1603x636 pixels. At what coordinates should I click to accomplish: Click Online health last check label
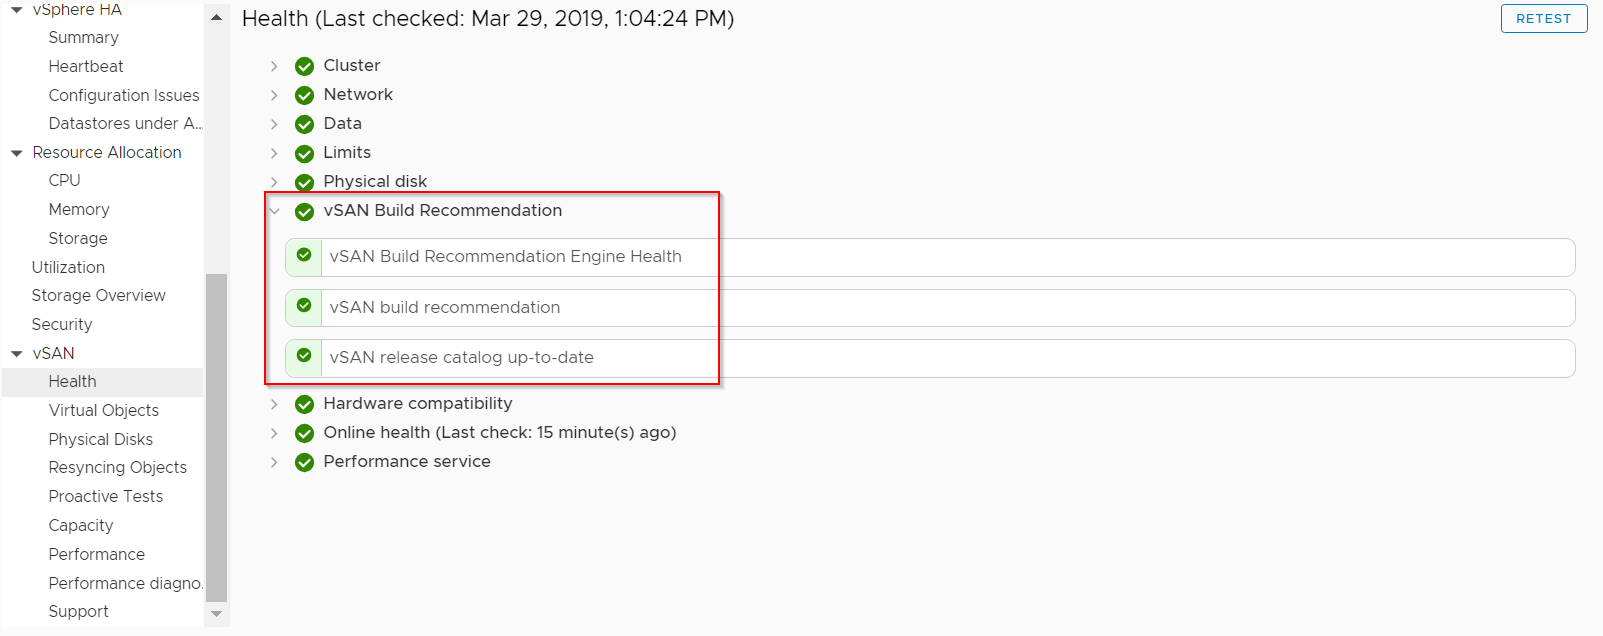[x=500, y=432]
